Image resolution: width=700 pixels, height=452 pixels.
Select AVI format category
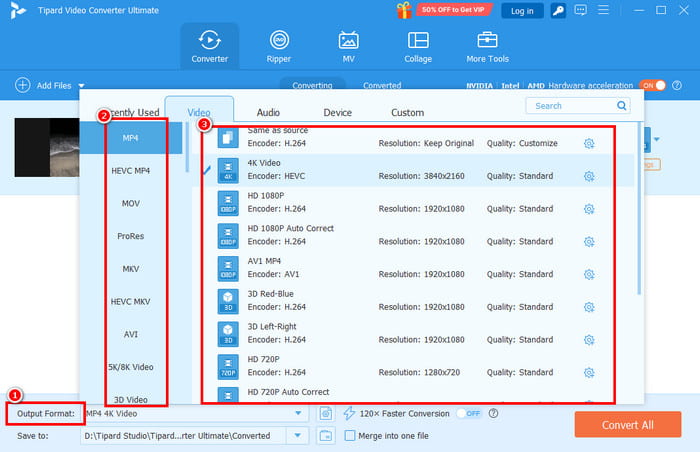pyautogui.click(x=131, y=334)
